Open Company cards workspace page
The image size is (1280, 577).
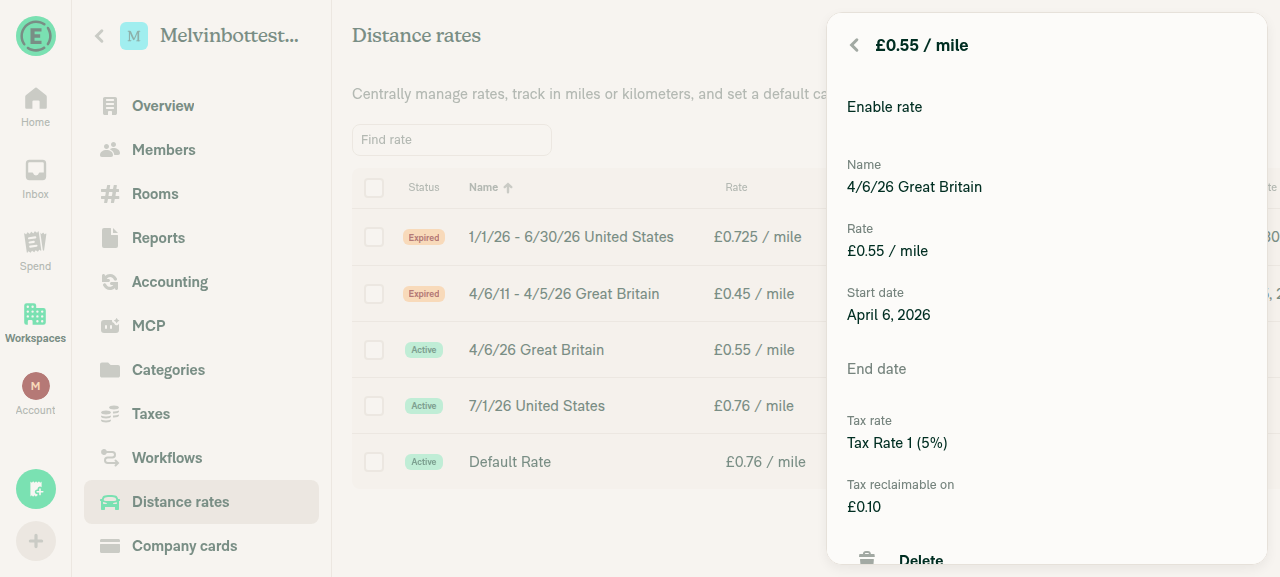[x=201, y=546]
